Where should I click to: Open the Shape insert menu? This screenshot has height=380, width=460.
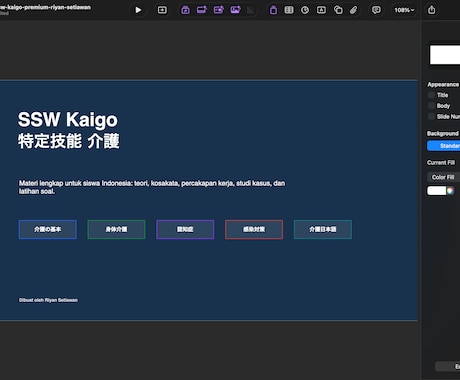pos(338,10)
